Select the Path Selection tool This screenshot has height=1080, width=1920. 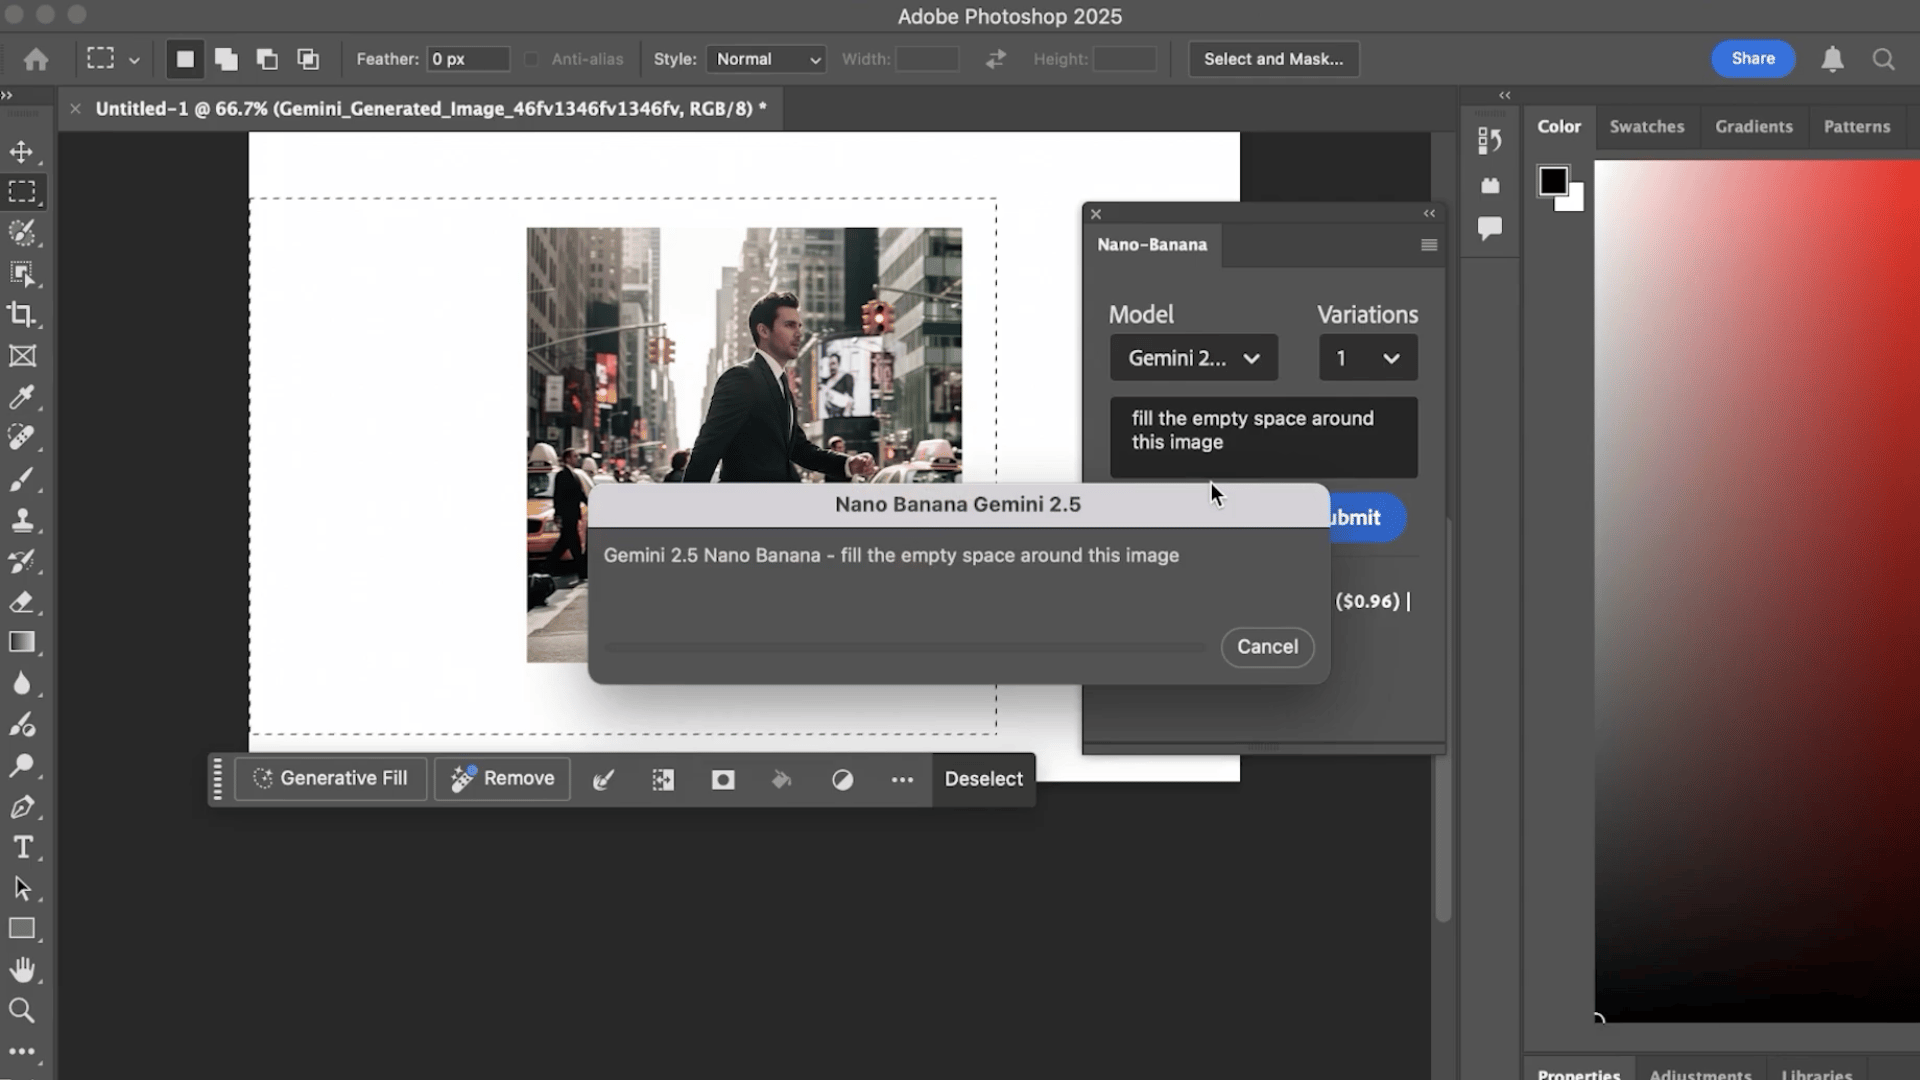click(22, 888)
